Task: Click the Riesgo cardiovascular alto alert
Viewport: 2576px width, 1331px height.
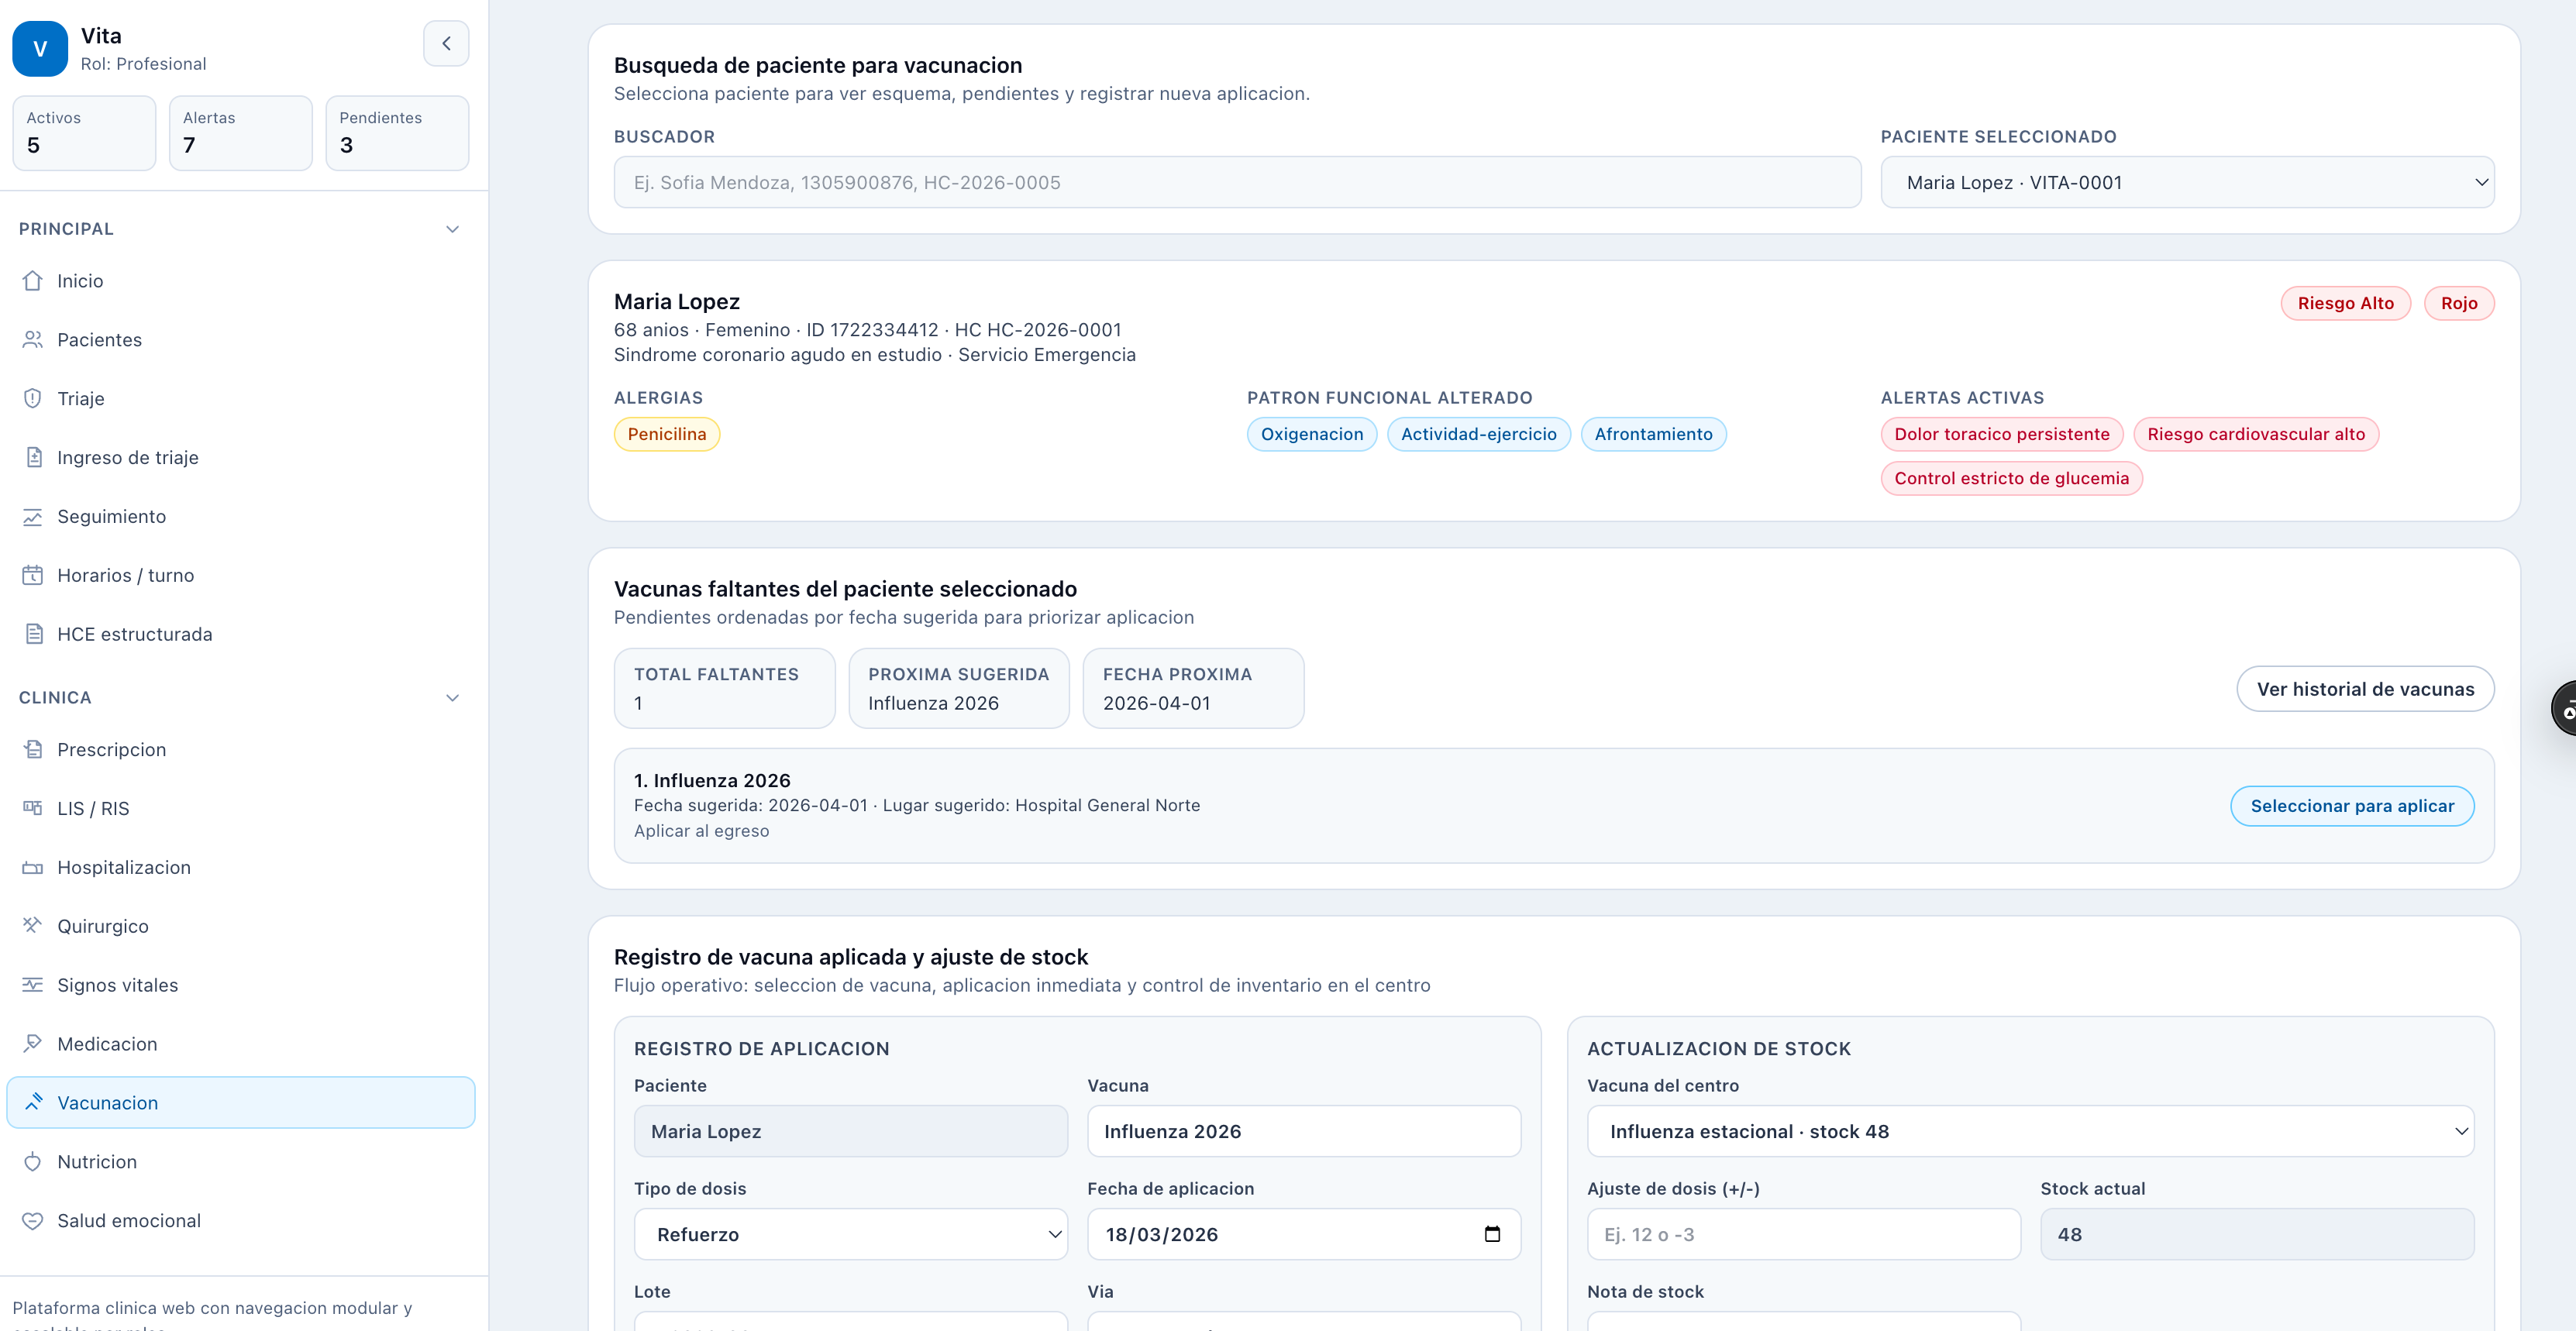Action: click(x=2256, y=435)
